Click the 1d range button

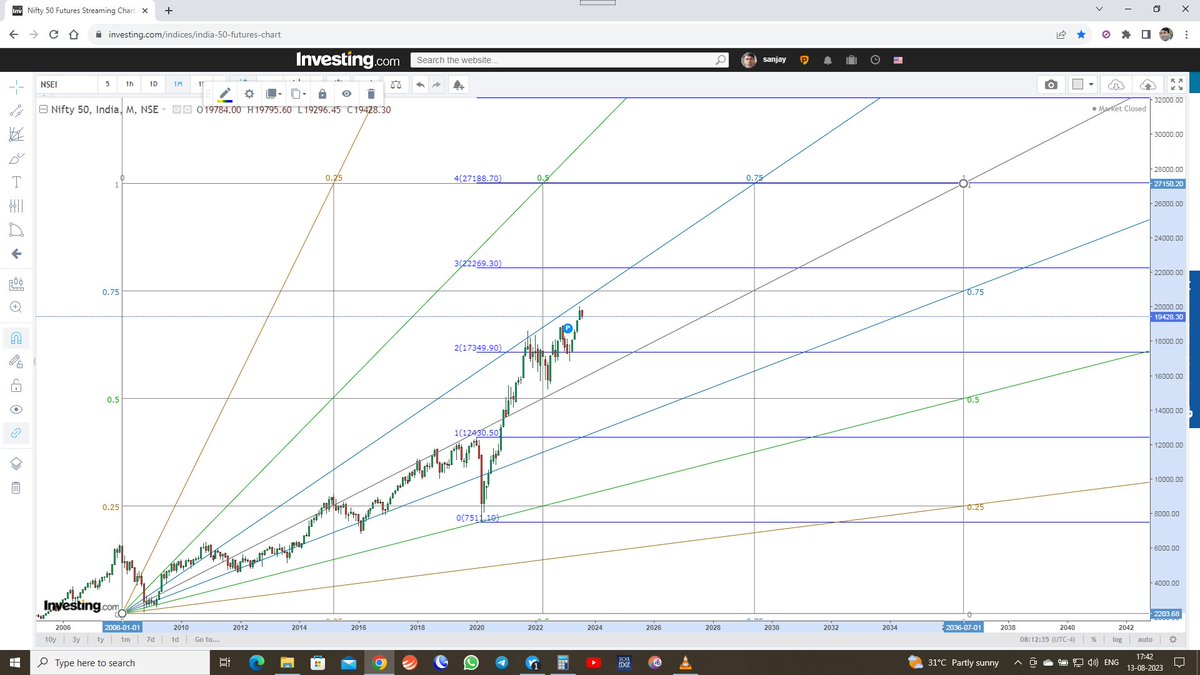click(175, 638)
